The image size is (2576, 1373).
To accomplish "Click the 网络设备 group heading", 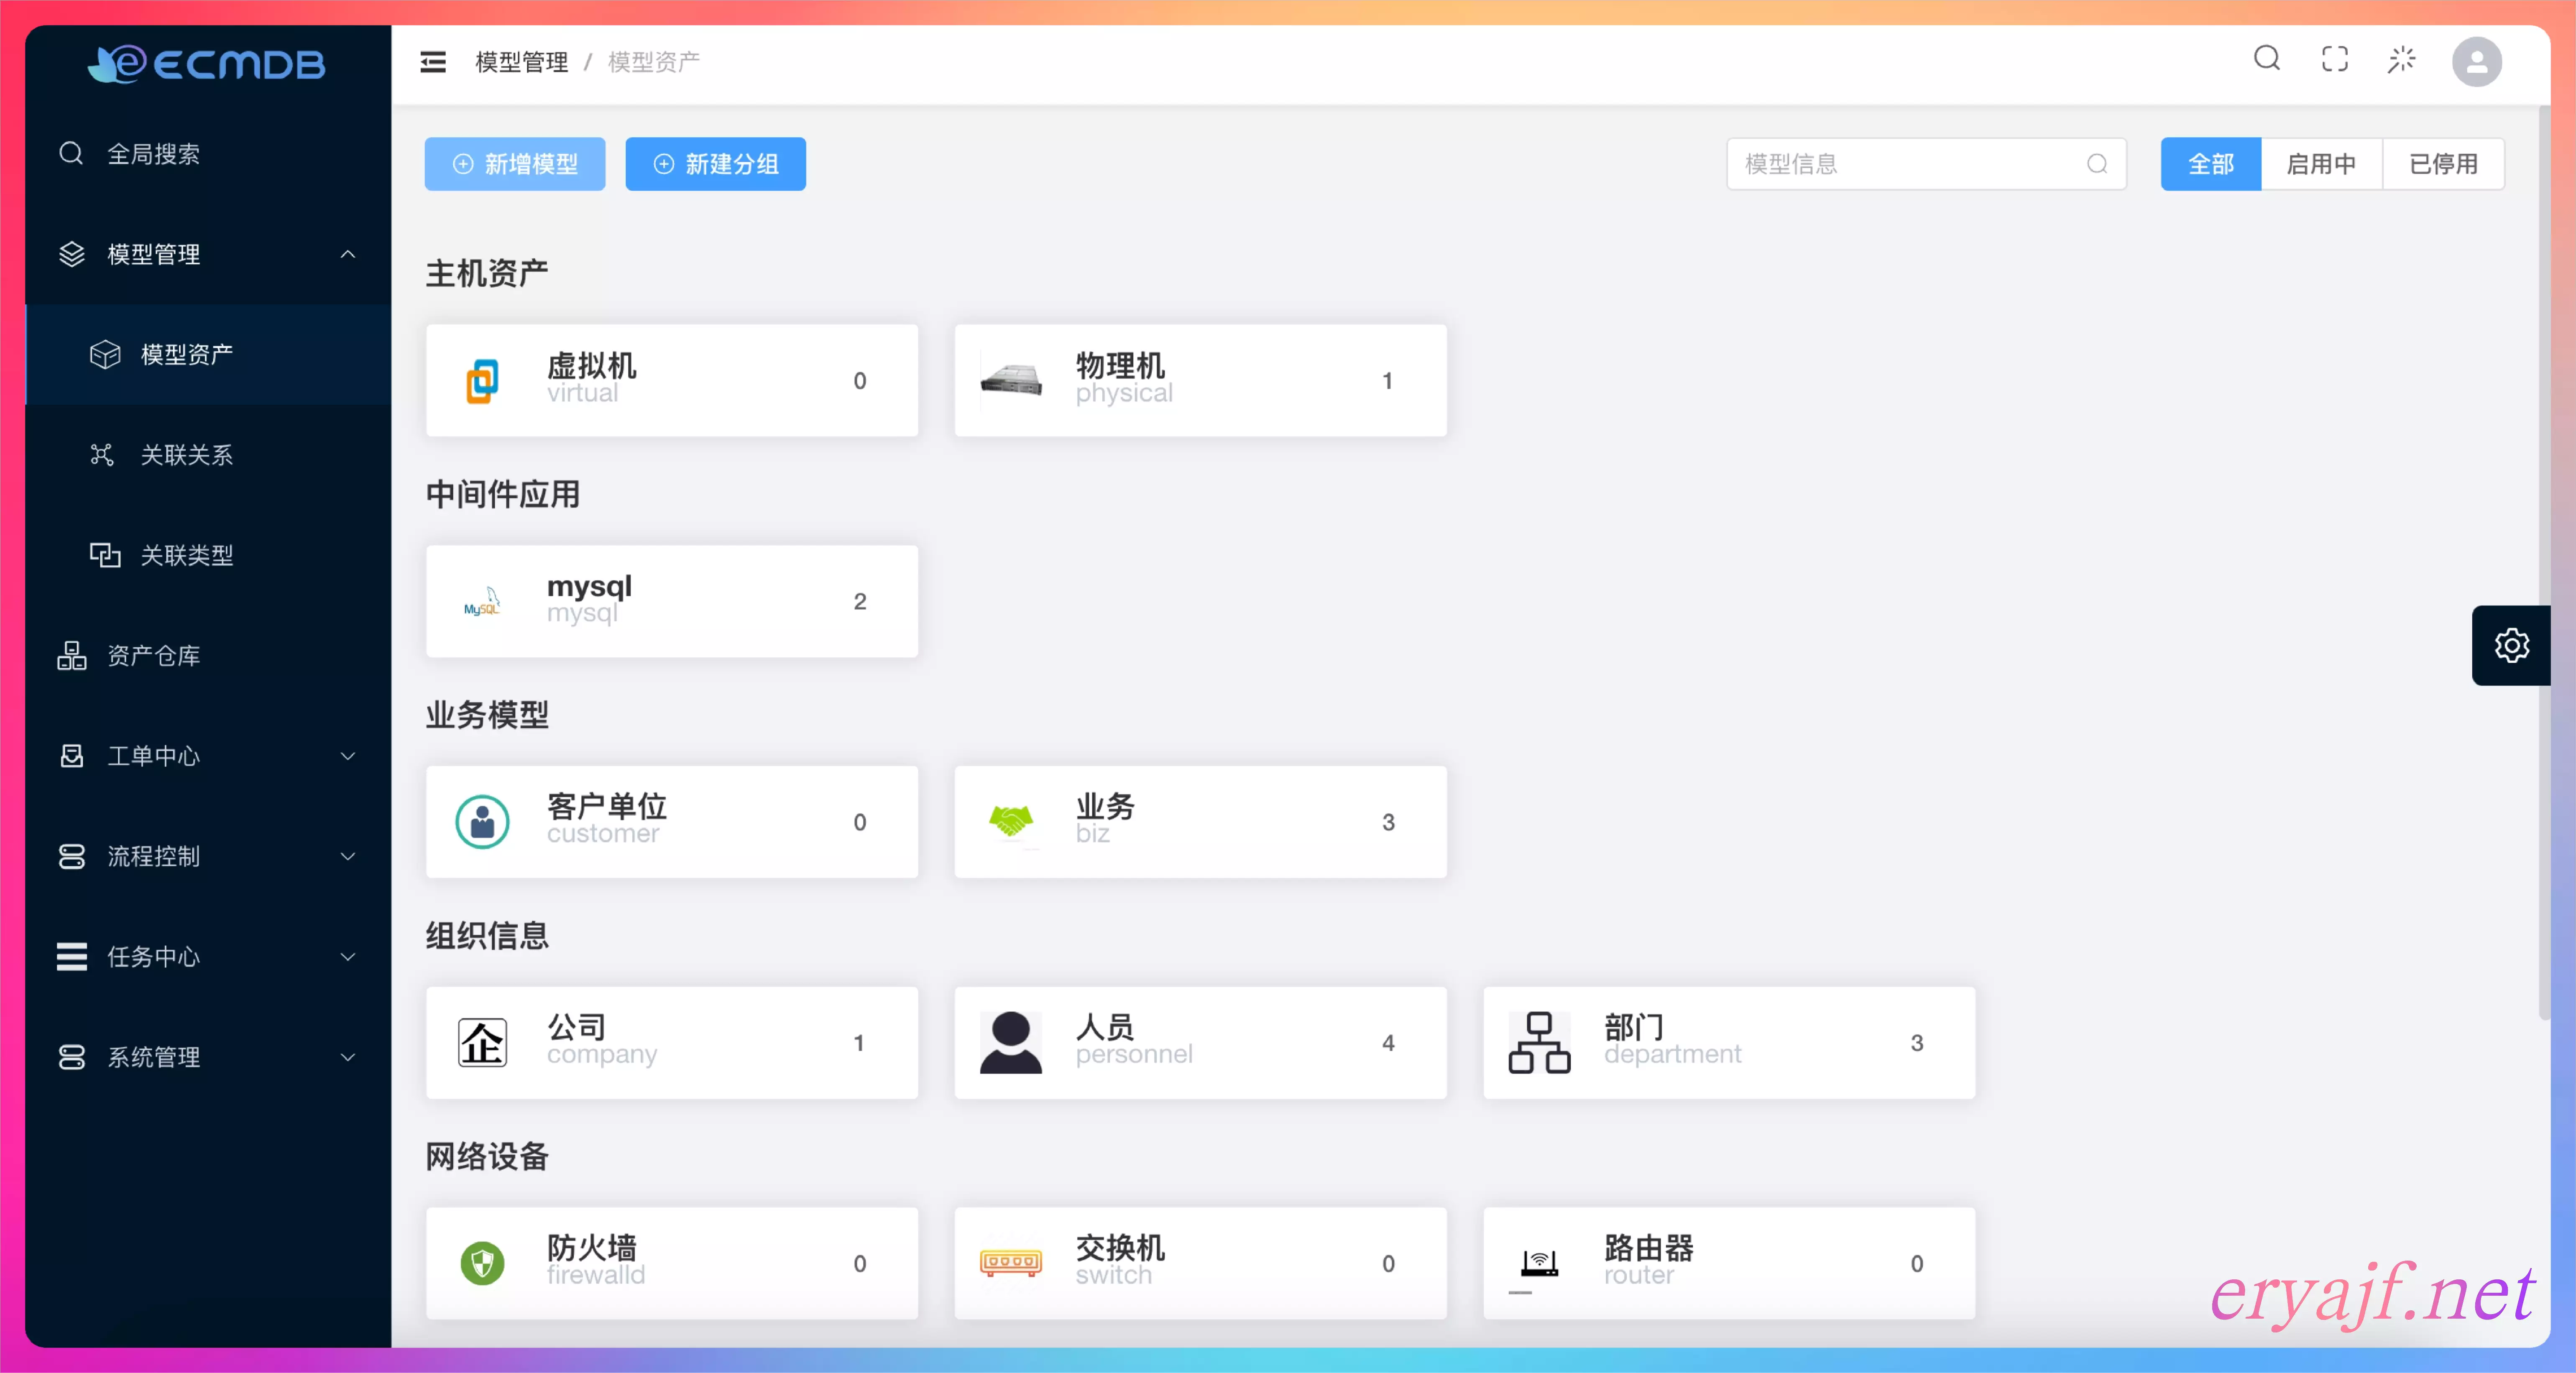I will [x=487, y=1157].
